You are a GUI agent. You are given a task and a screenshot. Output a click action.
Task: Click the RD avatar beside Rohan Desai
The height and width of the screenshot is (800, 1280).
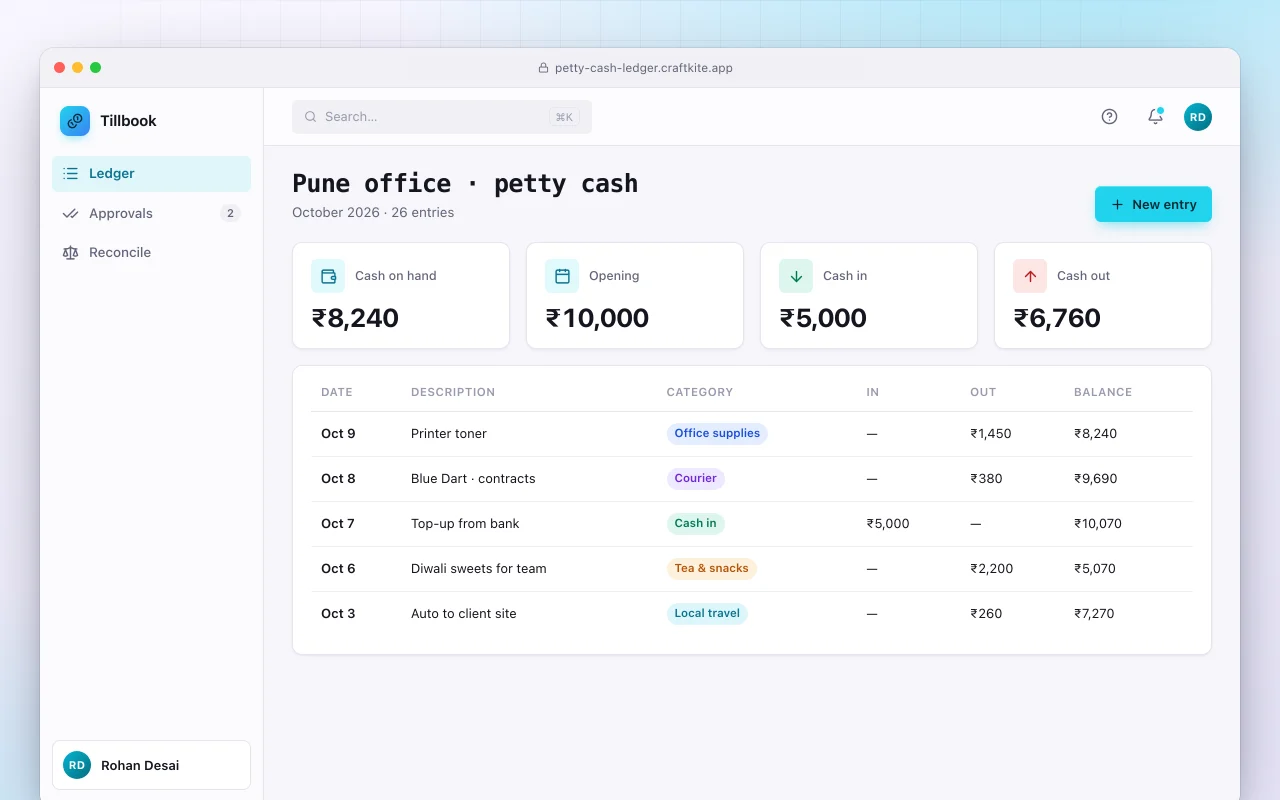(77, 765)
